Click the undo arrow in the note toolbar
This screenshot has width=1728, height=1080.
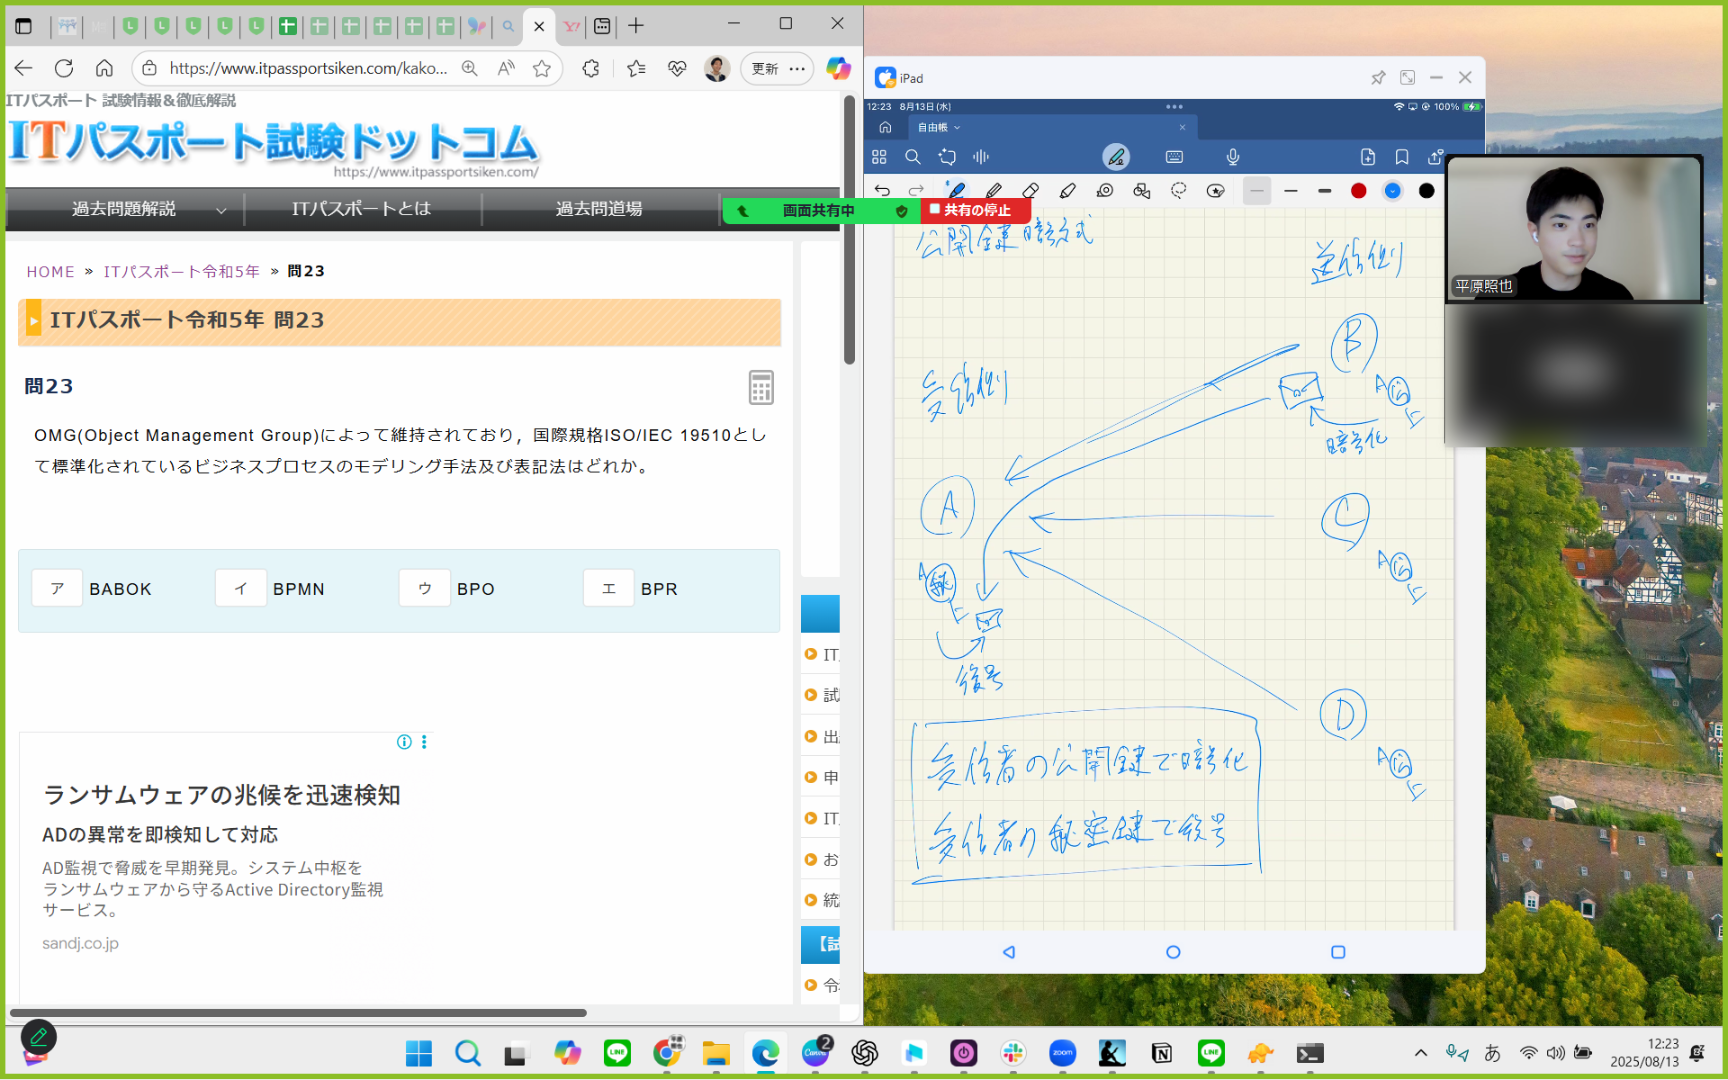coord(881,190)
